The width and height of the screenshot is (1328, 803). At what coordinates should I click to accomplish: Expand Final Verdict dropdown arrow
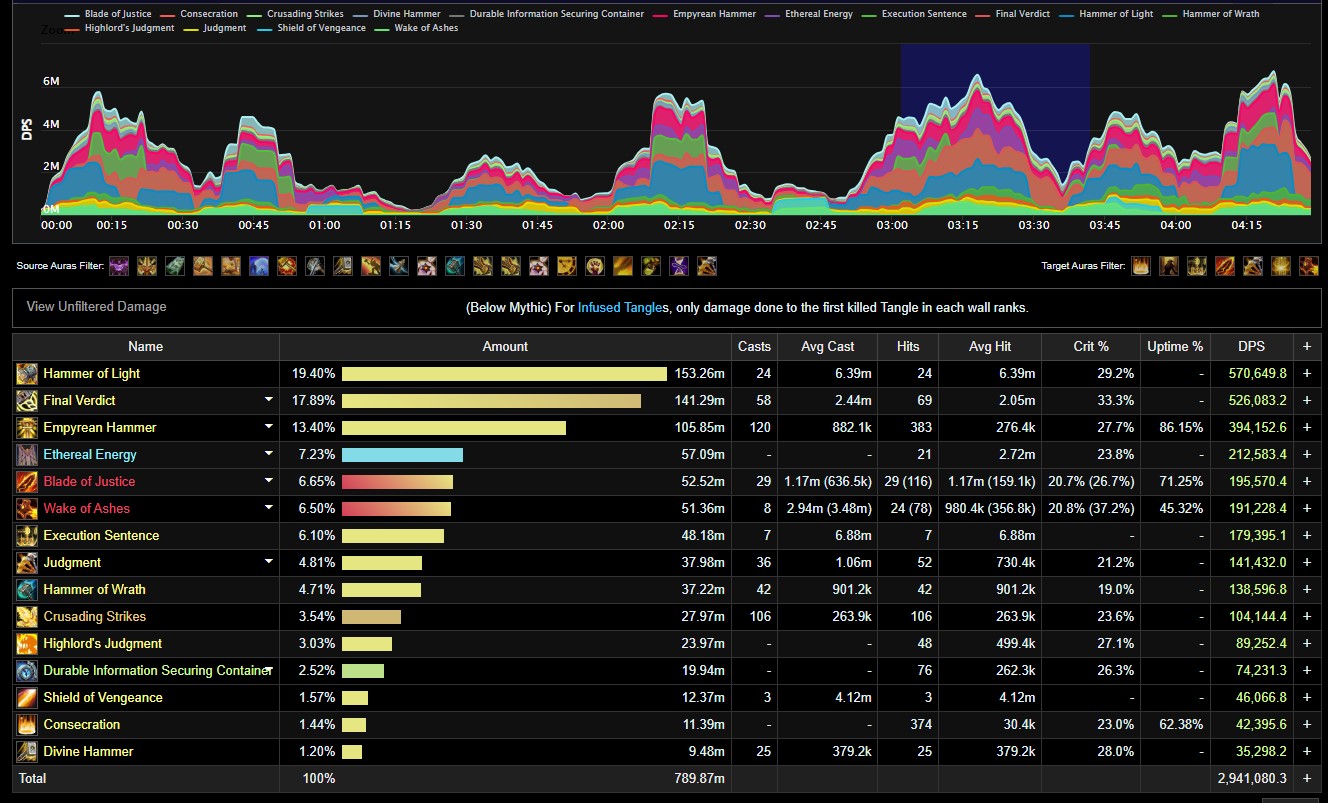click(268, 400)
